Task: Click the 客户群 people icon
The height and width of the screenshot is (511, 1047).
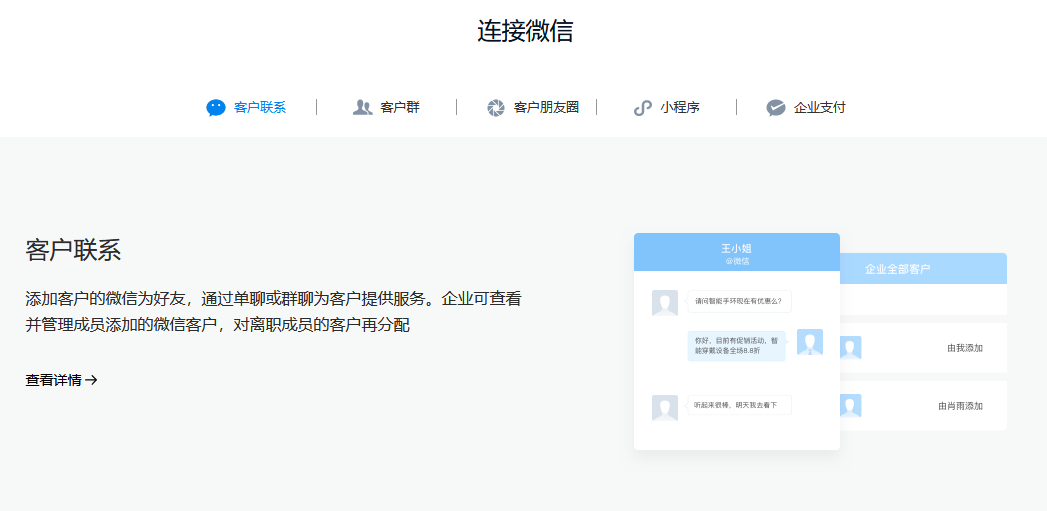Action: point(362,108)
